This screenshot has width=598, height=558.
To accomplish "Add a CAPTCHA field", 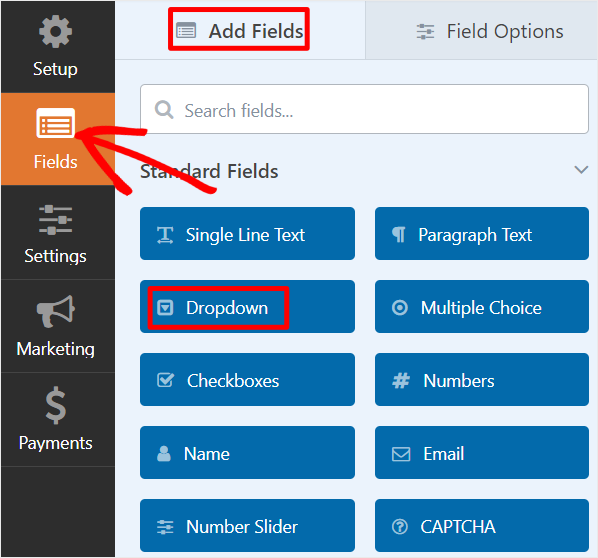I will [482, 526].
